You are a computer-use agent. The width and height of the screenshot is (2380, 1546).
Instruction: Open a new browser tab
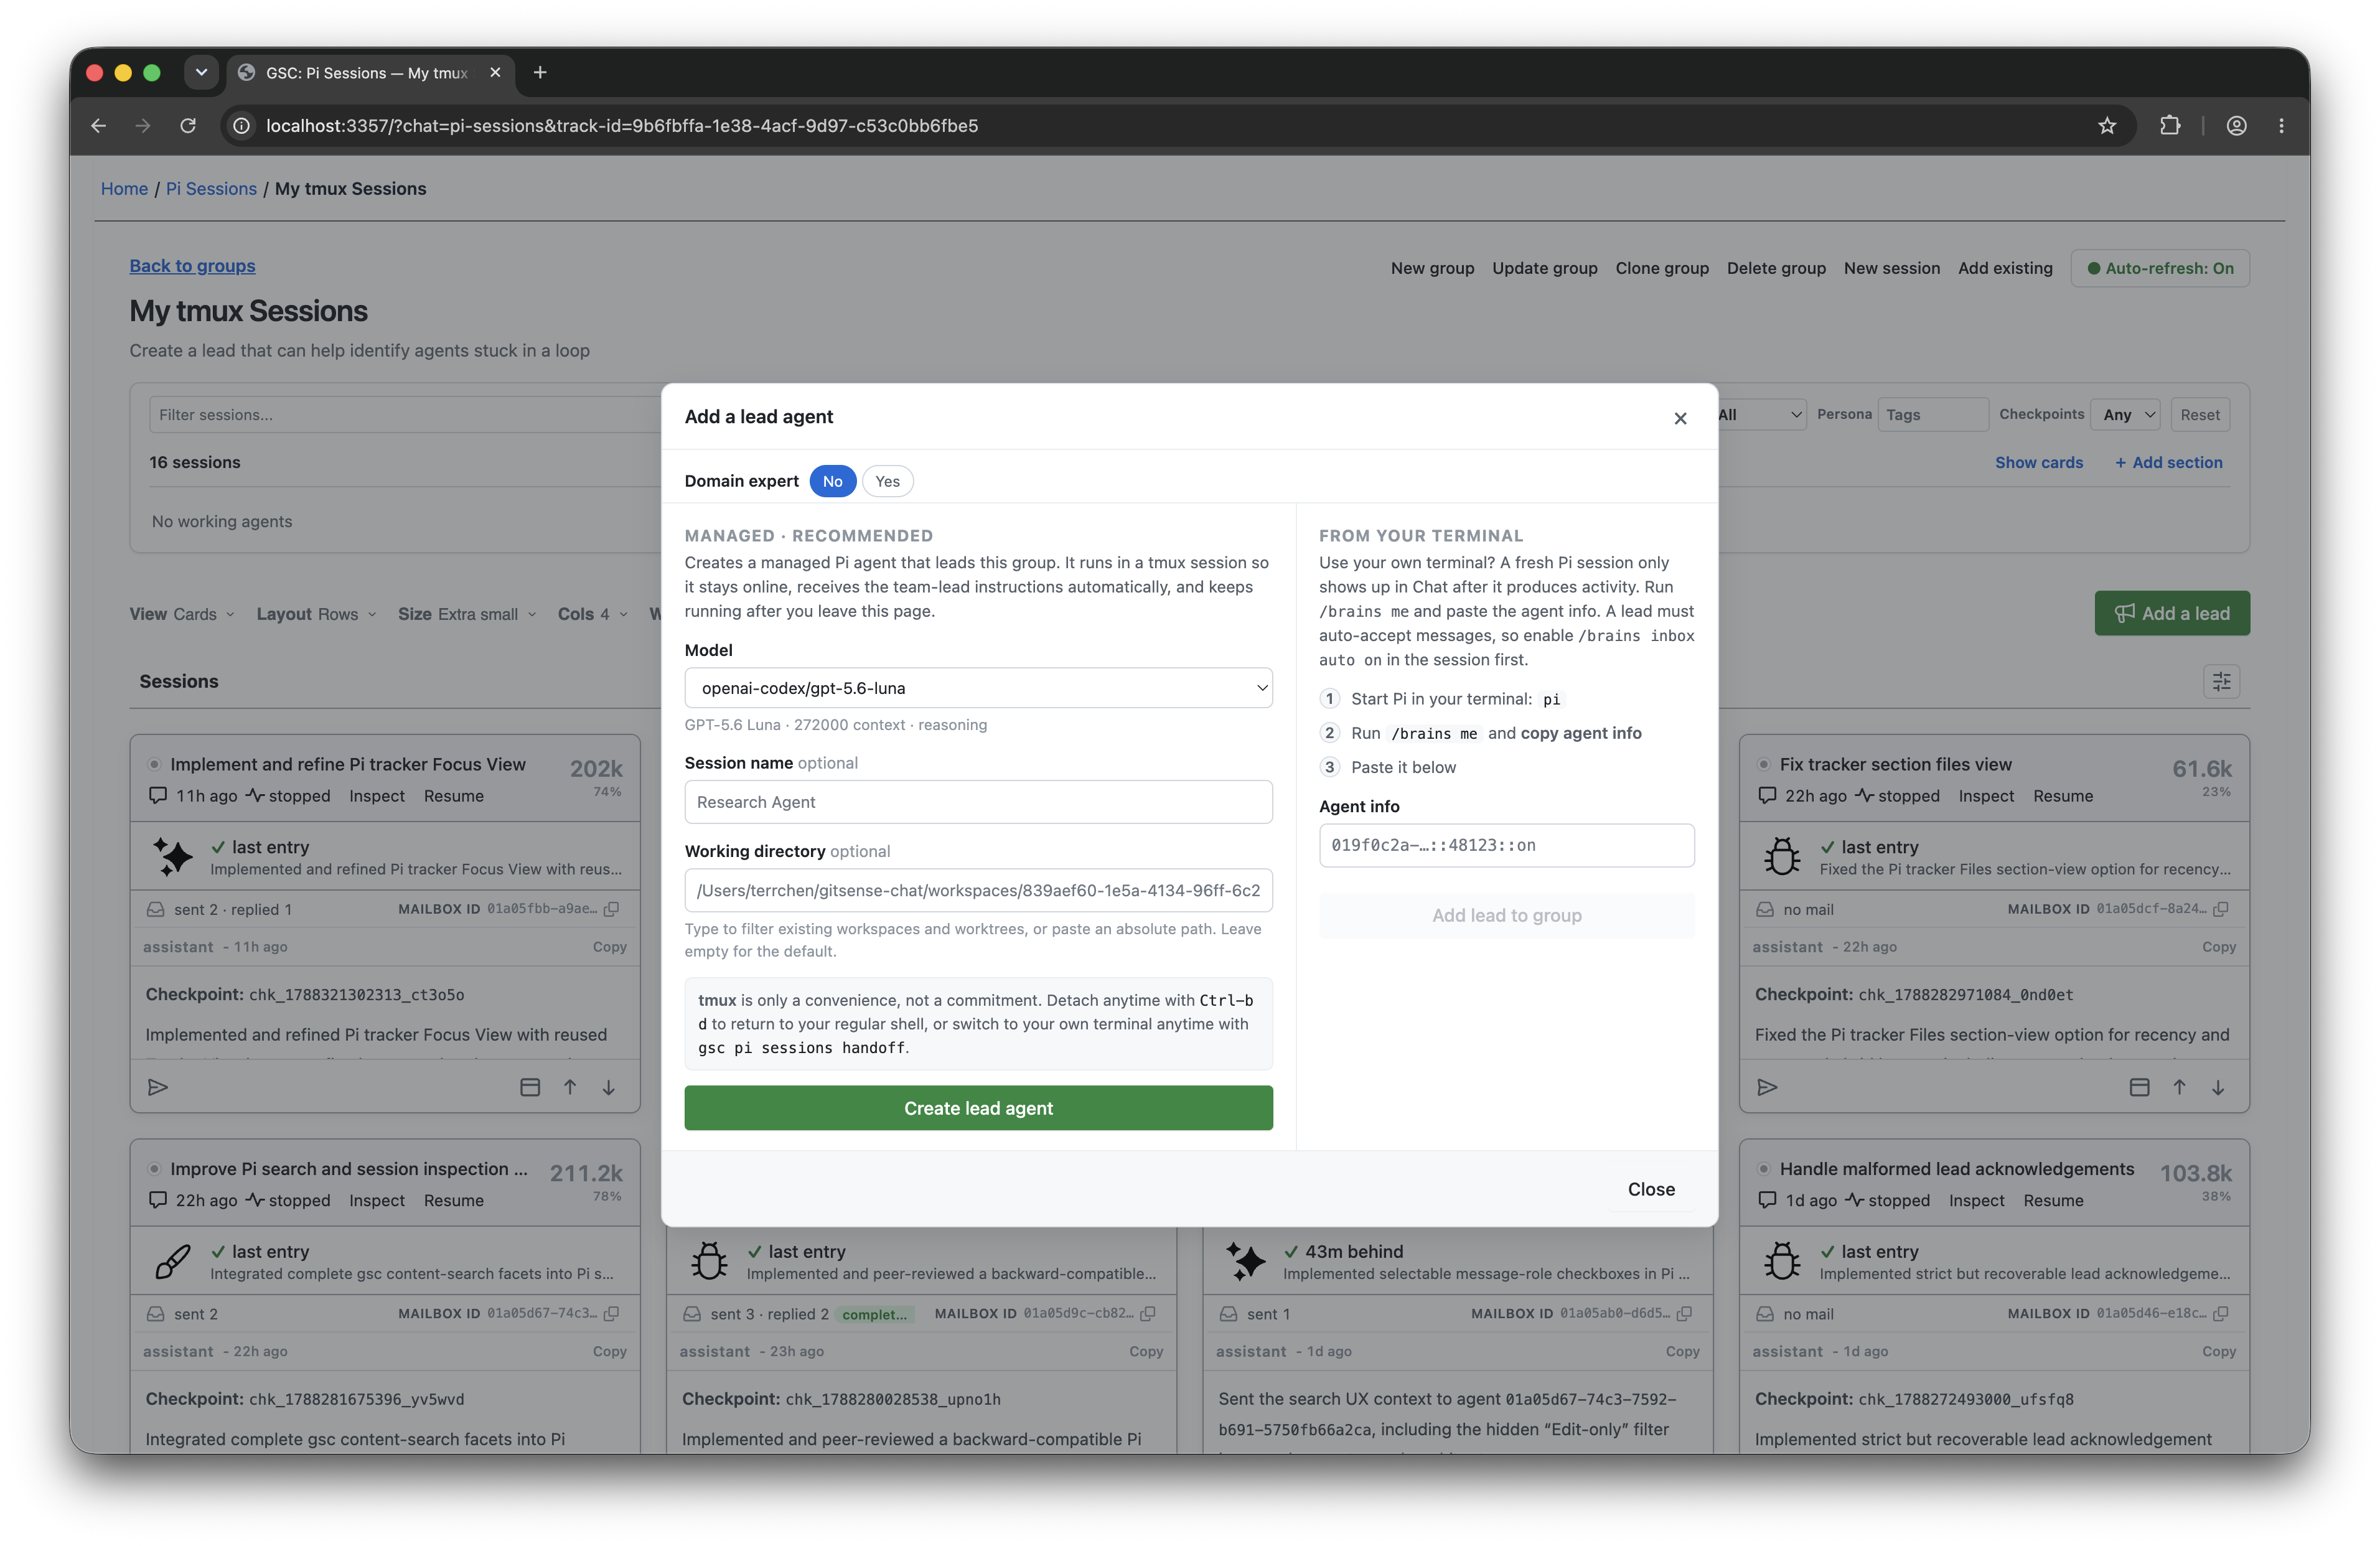pyautogui.click(x=540, y=72)
